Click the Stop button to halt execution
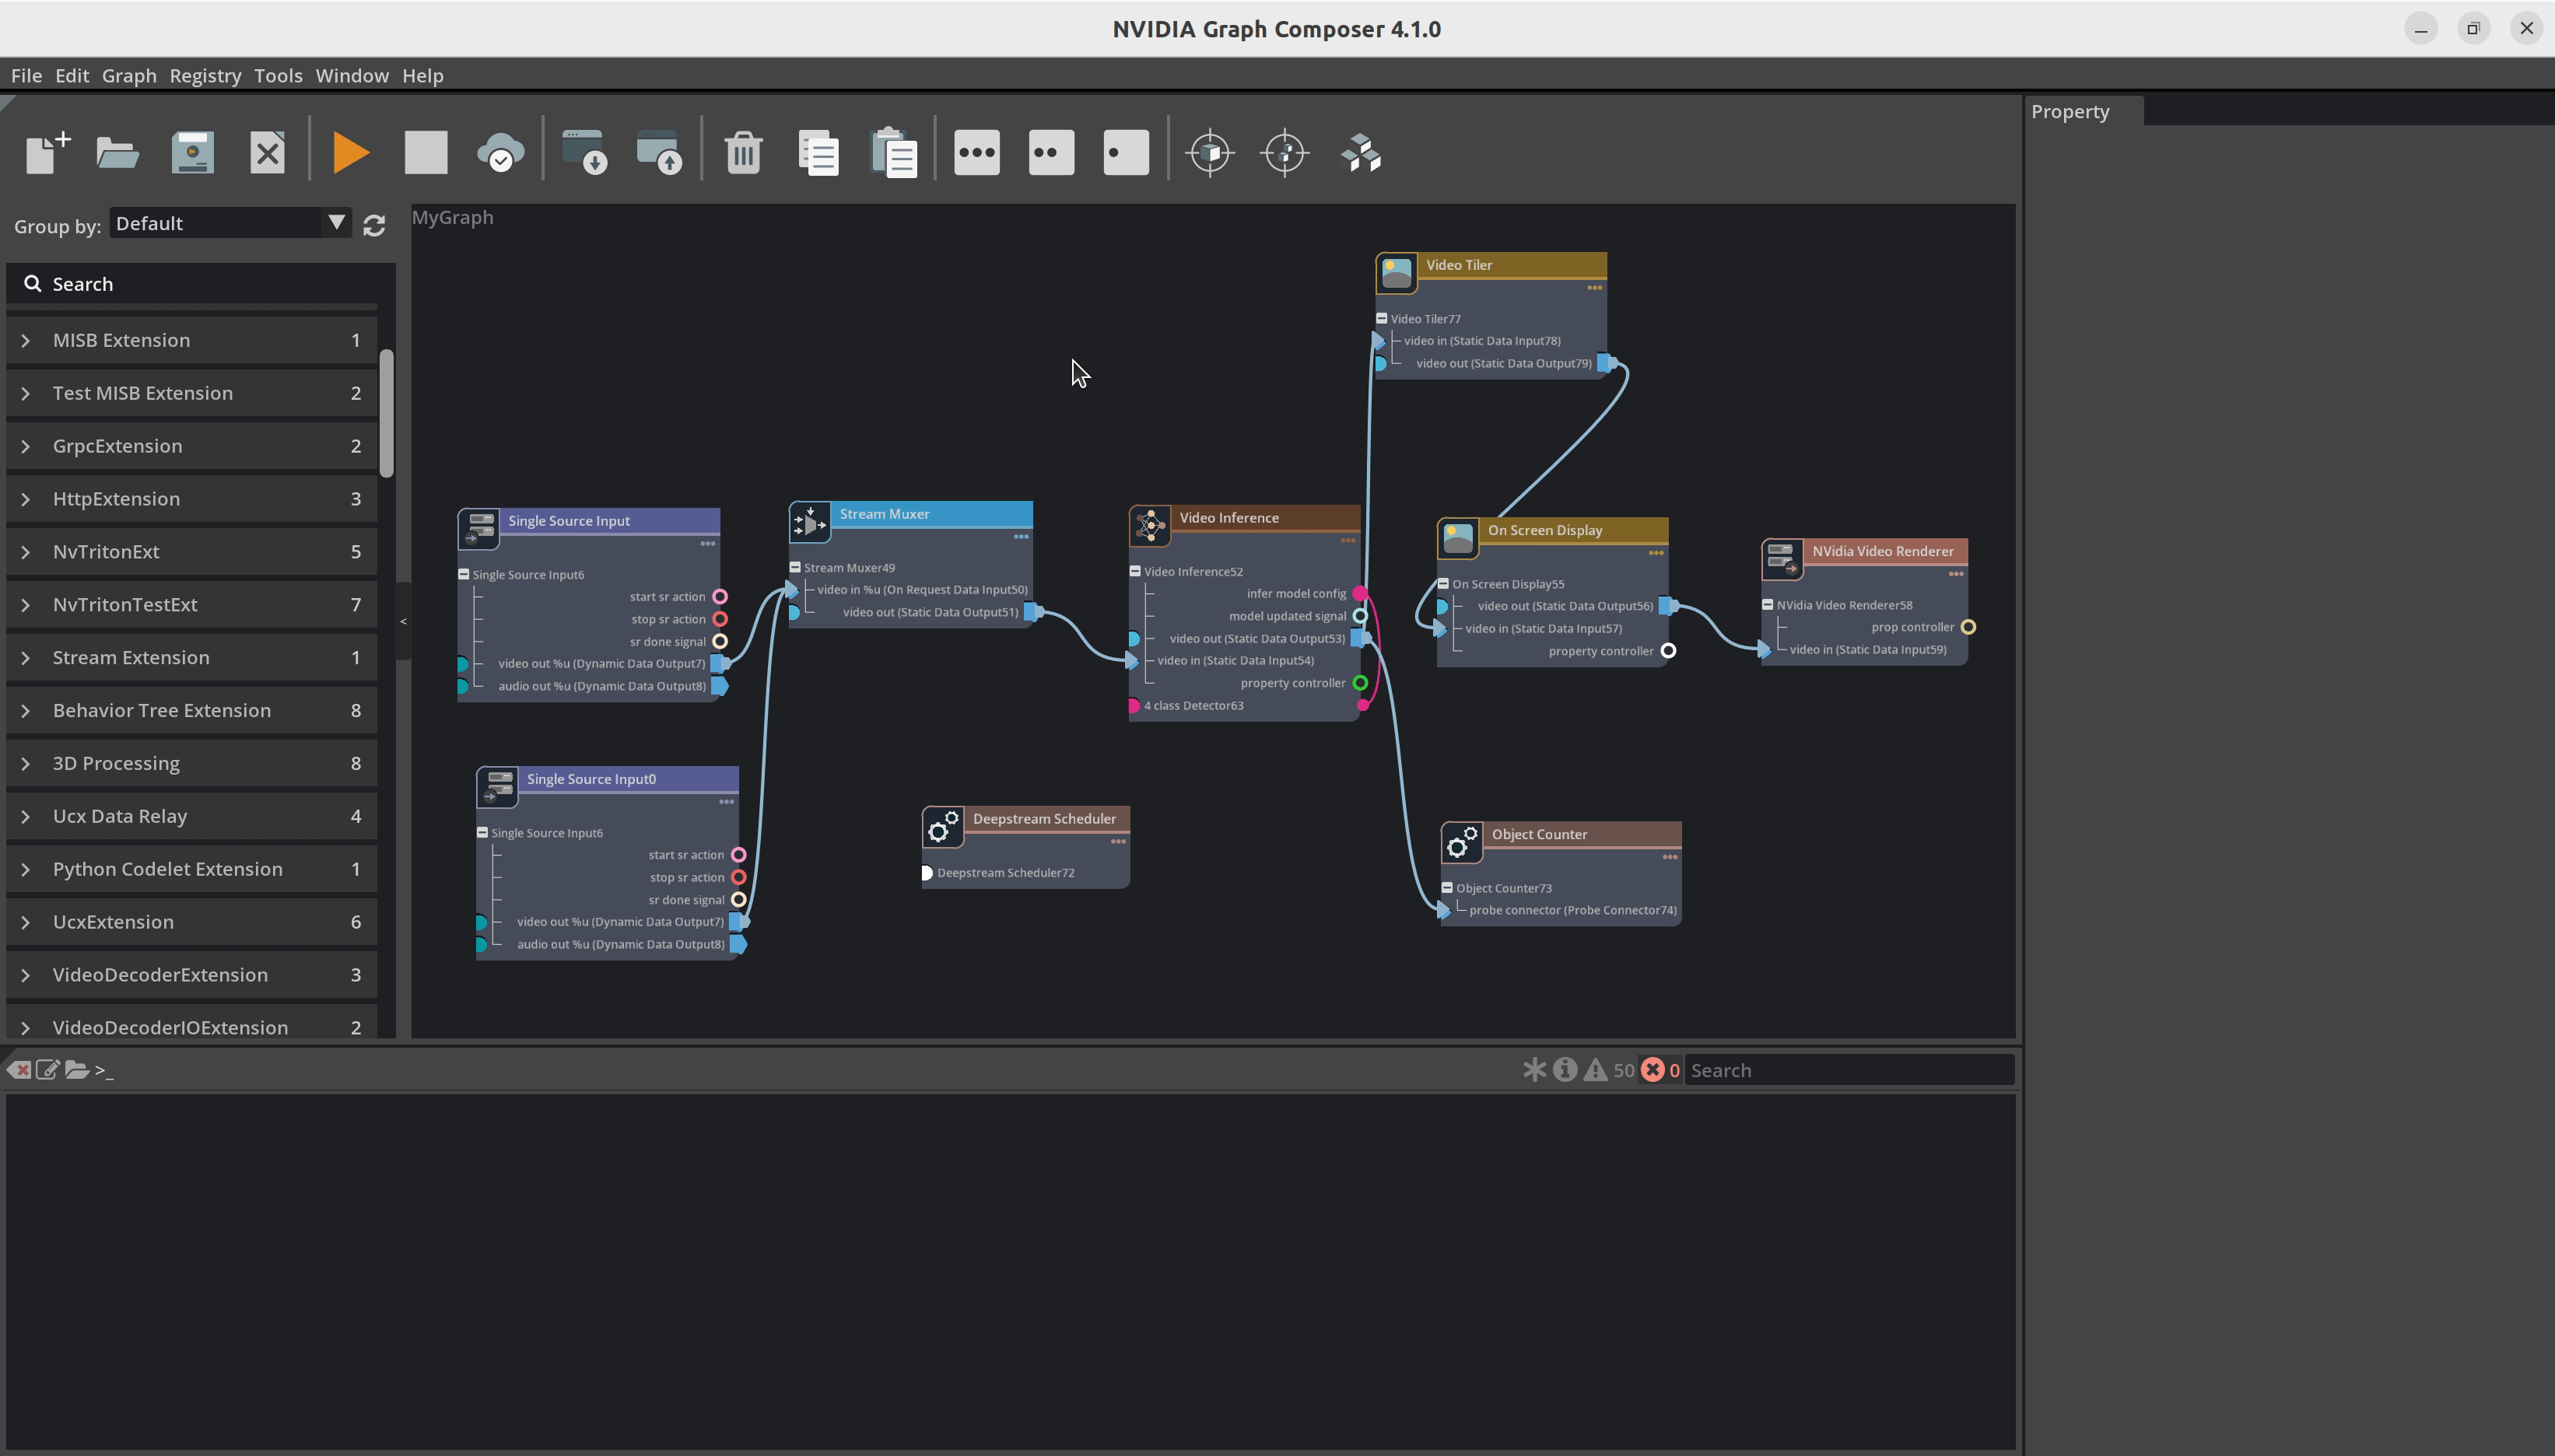The image size is (2555, 1456). point(426,152)
